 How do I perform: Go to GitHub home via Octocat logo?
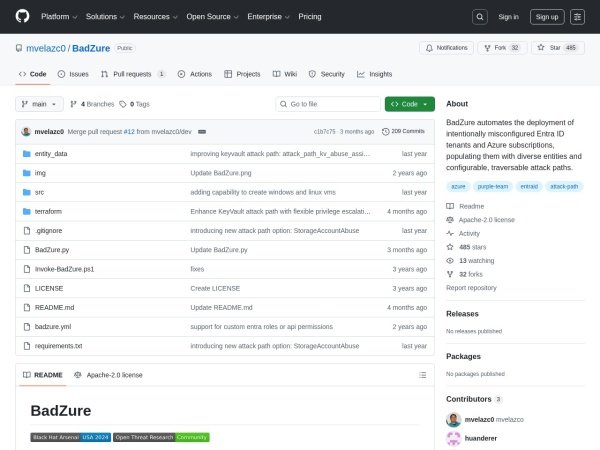[x=22, y=16]
